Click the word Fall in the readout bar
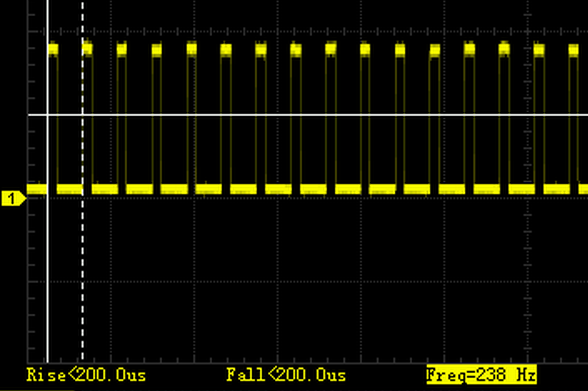 (246, 375)
